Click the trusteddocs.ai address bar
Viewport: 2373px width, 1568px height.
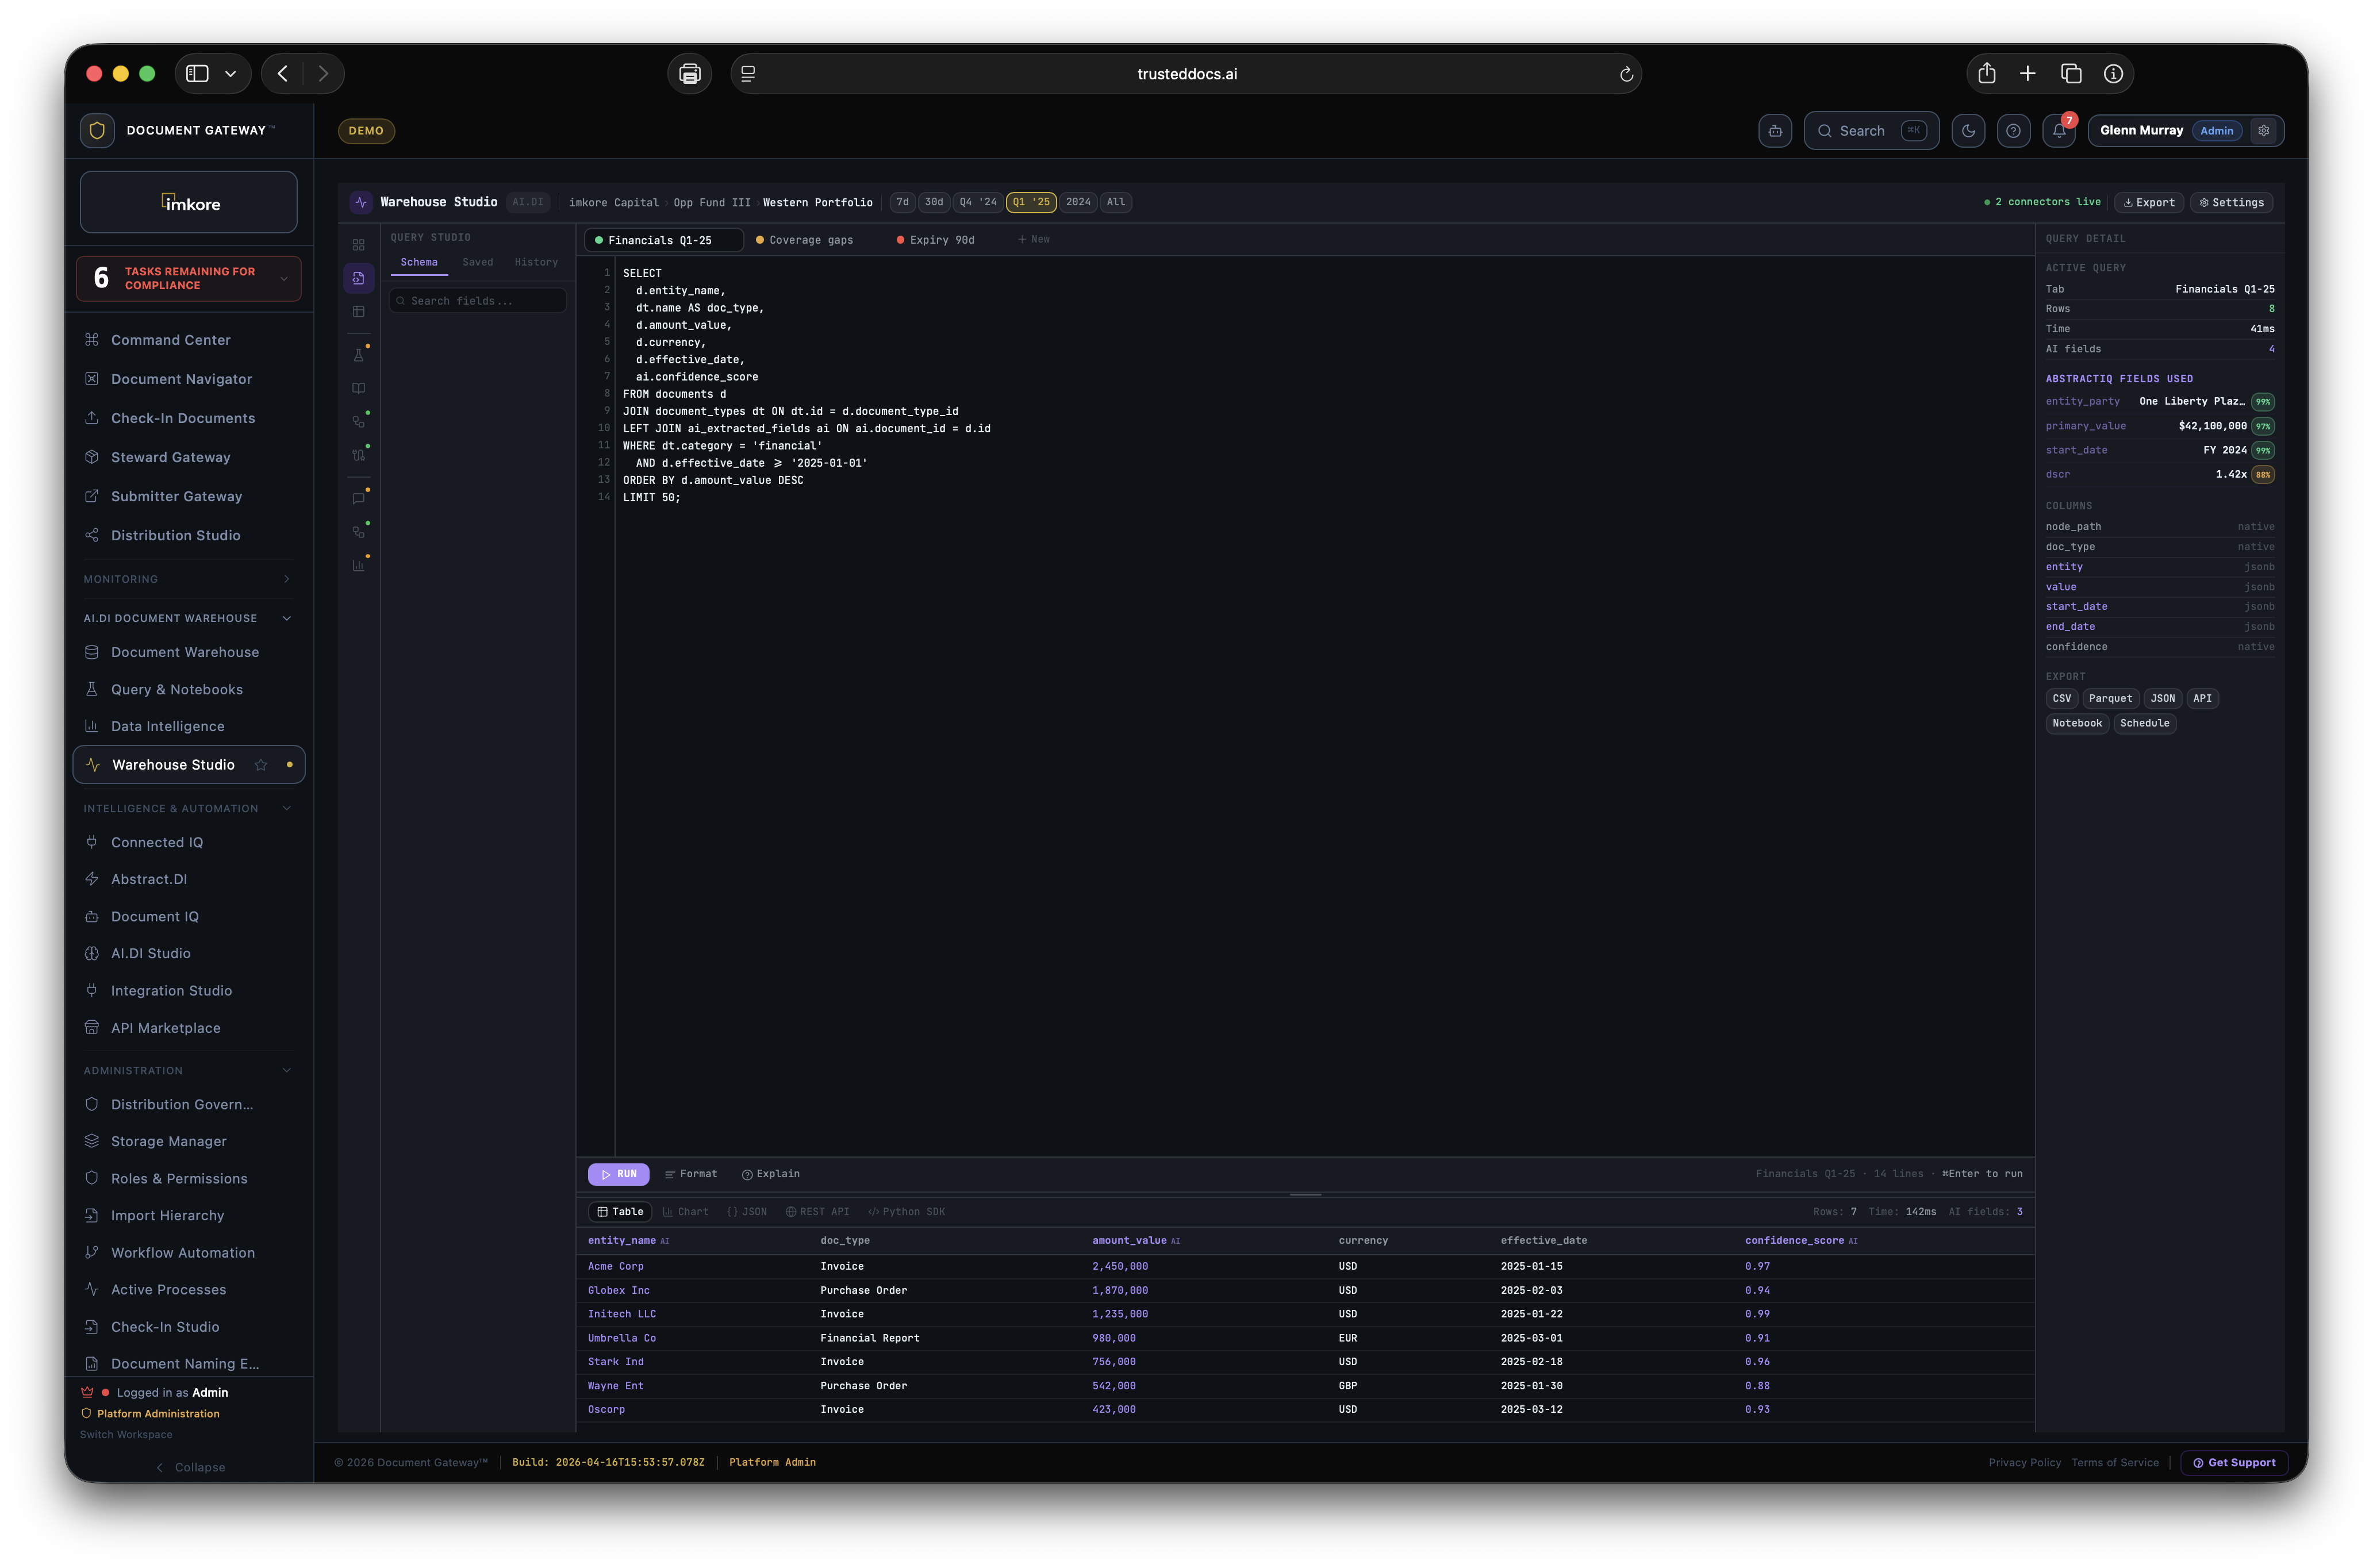1186,74
